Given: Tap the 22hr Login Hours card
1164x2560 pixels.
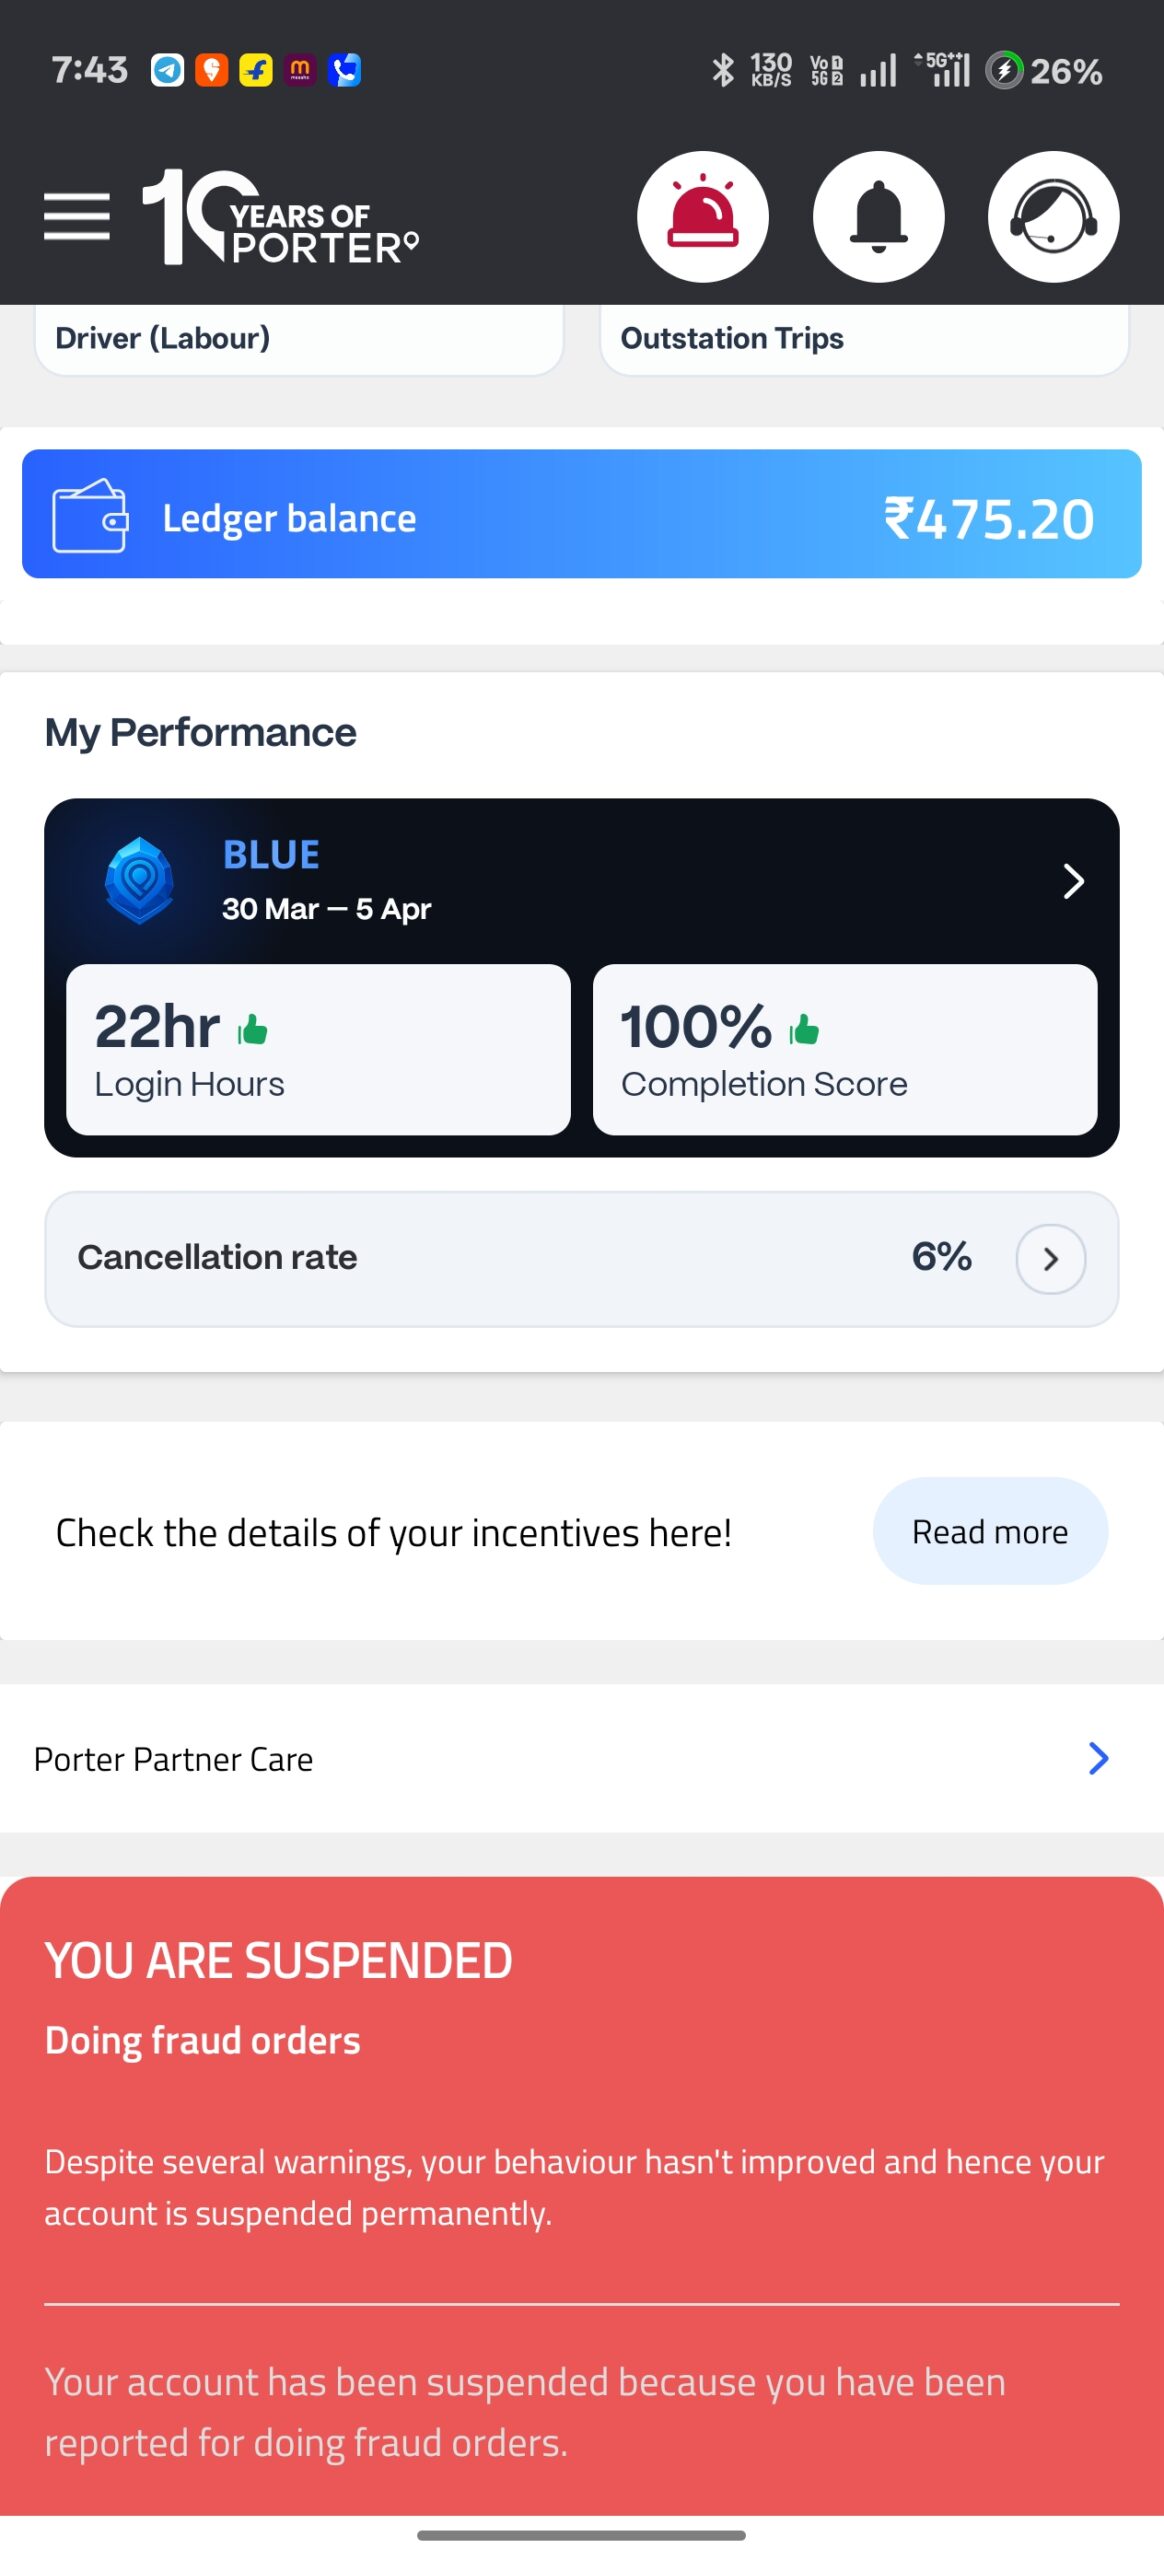Looking at the screenshot, I should tap(318, 1049).
